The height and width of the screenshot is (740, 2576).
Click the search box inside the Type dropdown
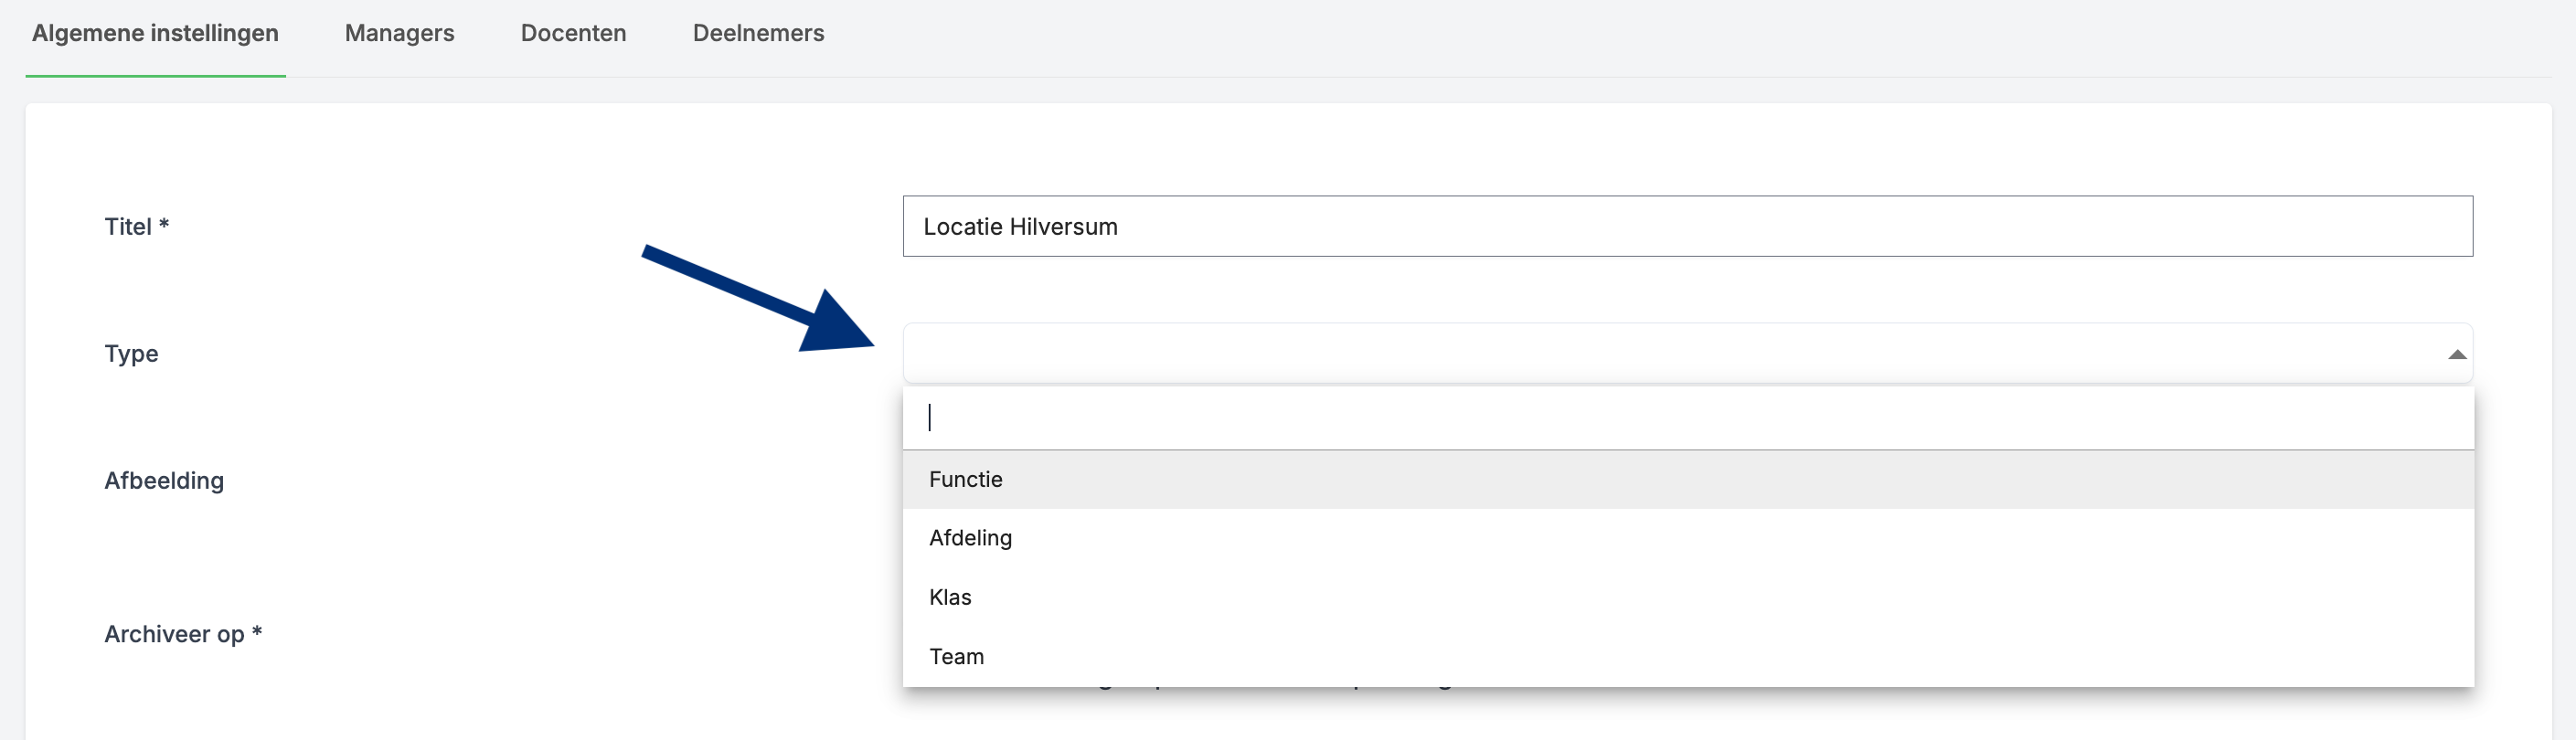[x=1686, y=418]
